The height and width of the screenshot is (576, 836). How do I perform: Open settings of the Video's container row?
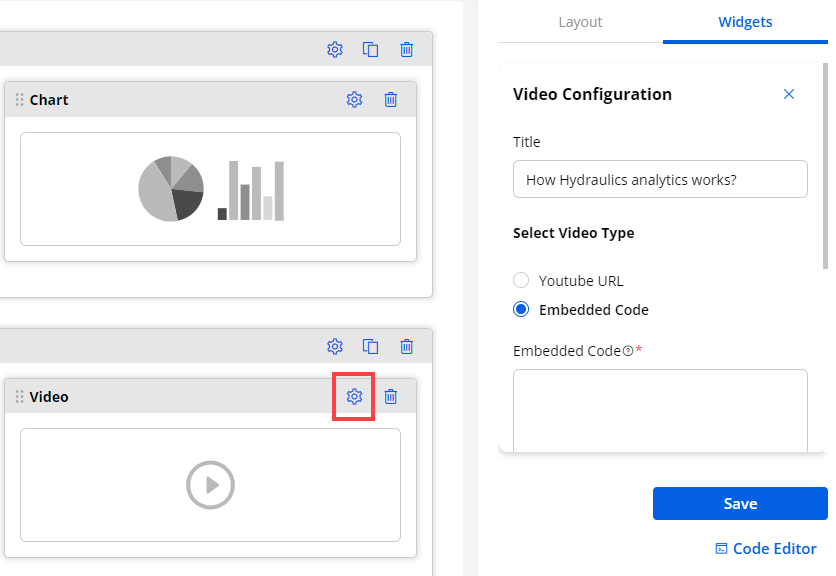click(335, 347)
